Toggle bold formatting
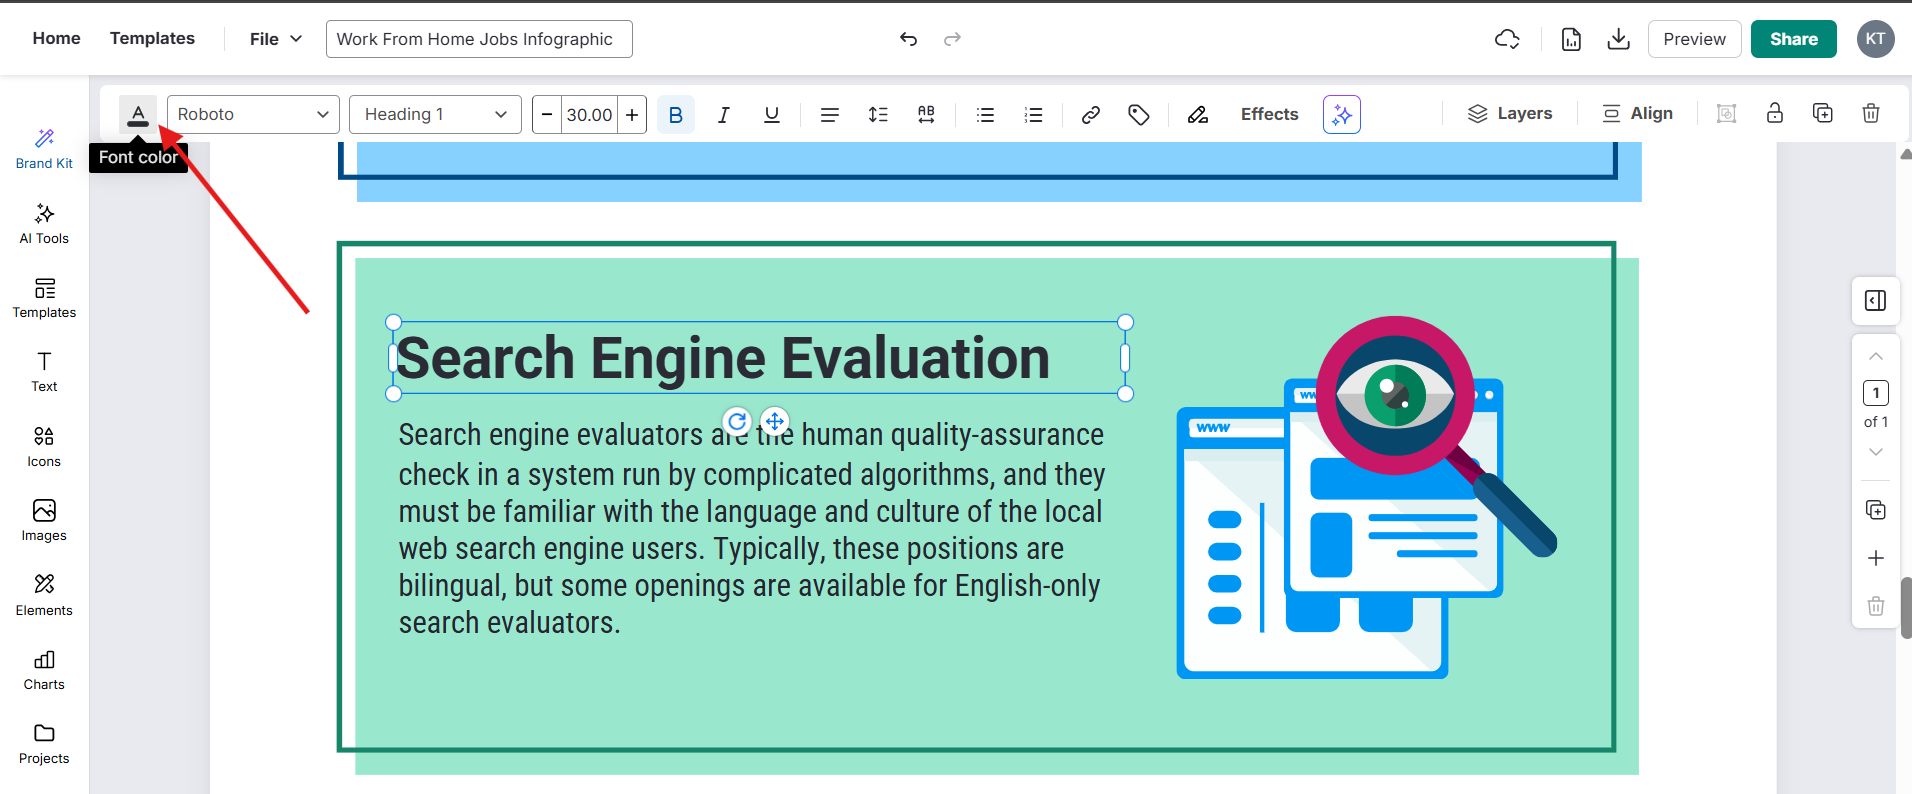This screenshot has width=1912, height=794. click(x=675, y=115)
